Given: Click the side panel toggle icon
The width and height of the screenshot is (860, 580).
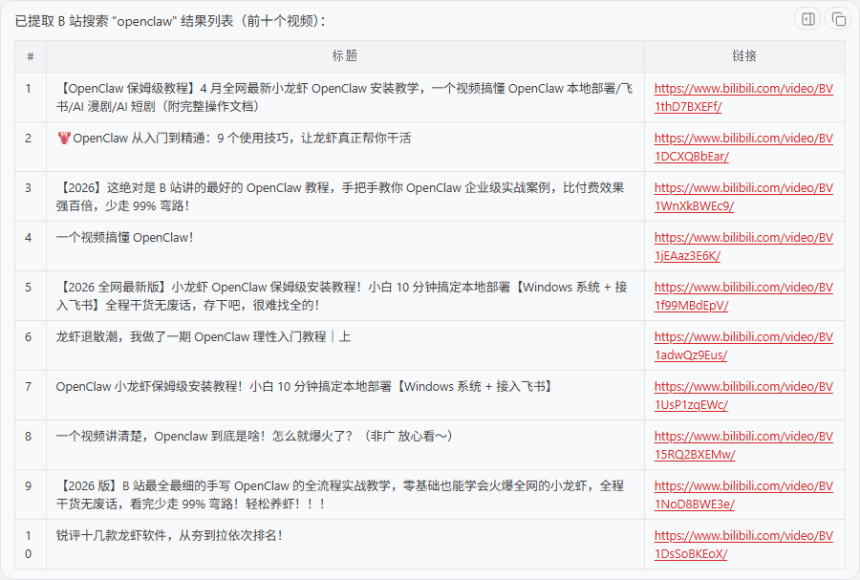Looking at the screenshot, I should click(x=808, y=20).
